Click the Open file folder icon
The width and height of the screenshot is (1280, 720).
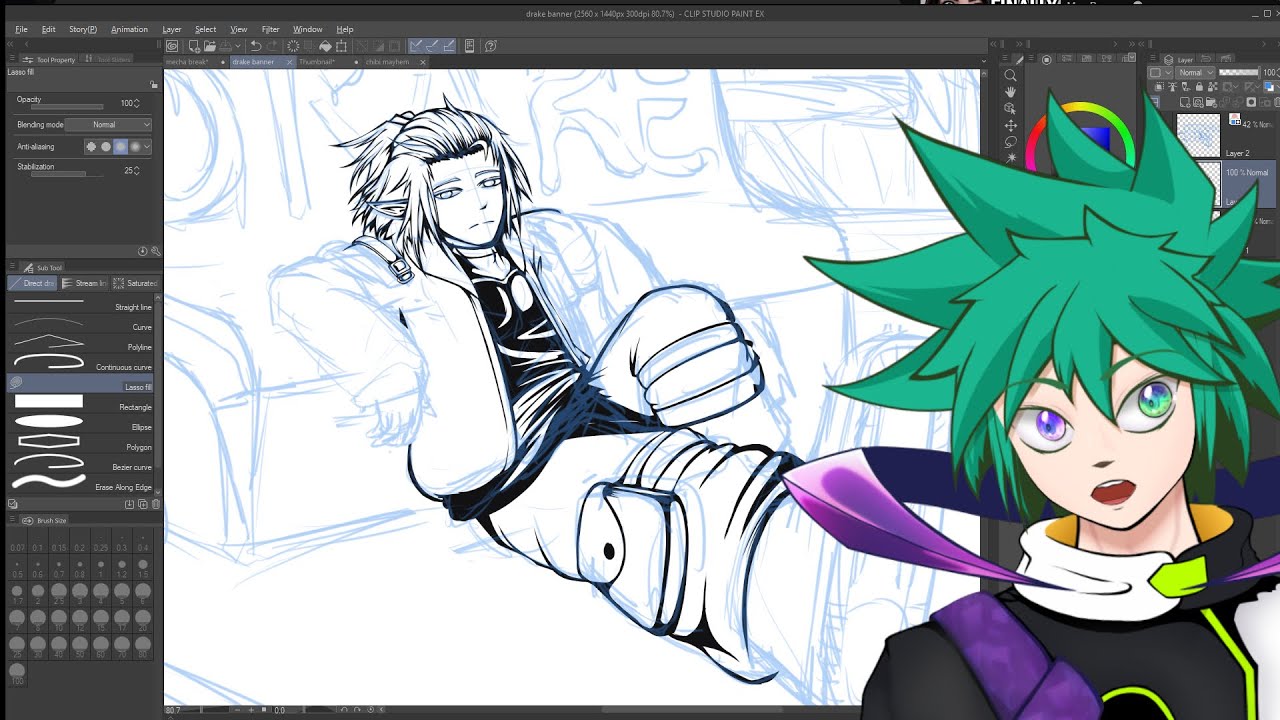(x=210, y=46)
